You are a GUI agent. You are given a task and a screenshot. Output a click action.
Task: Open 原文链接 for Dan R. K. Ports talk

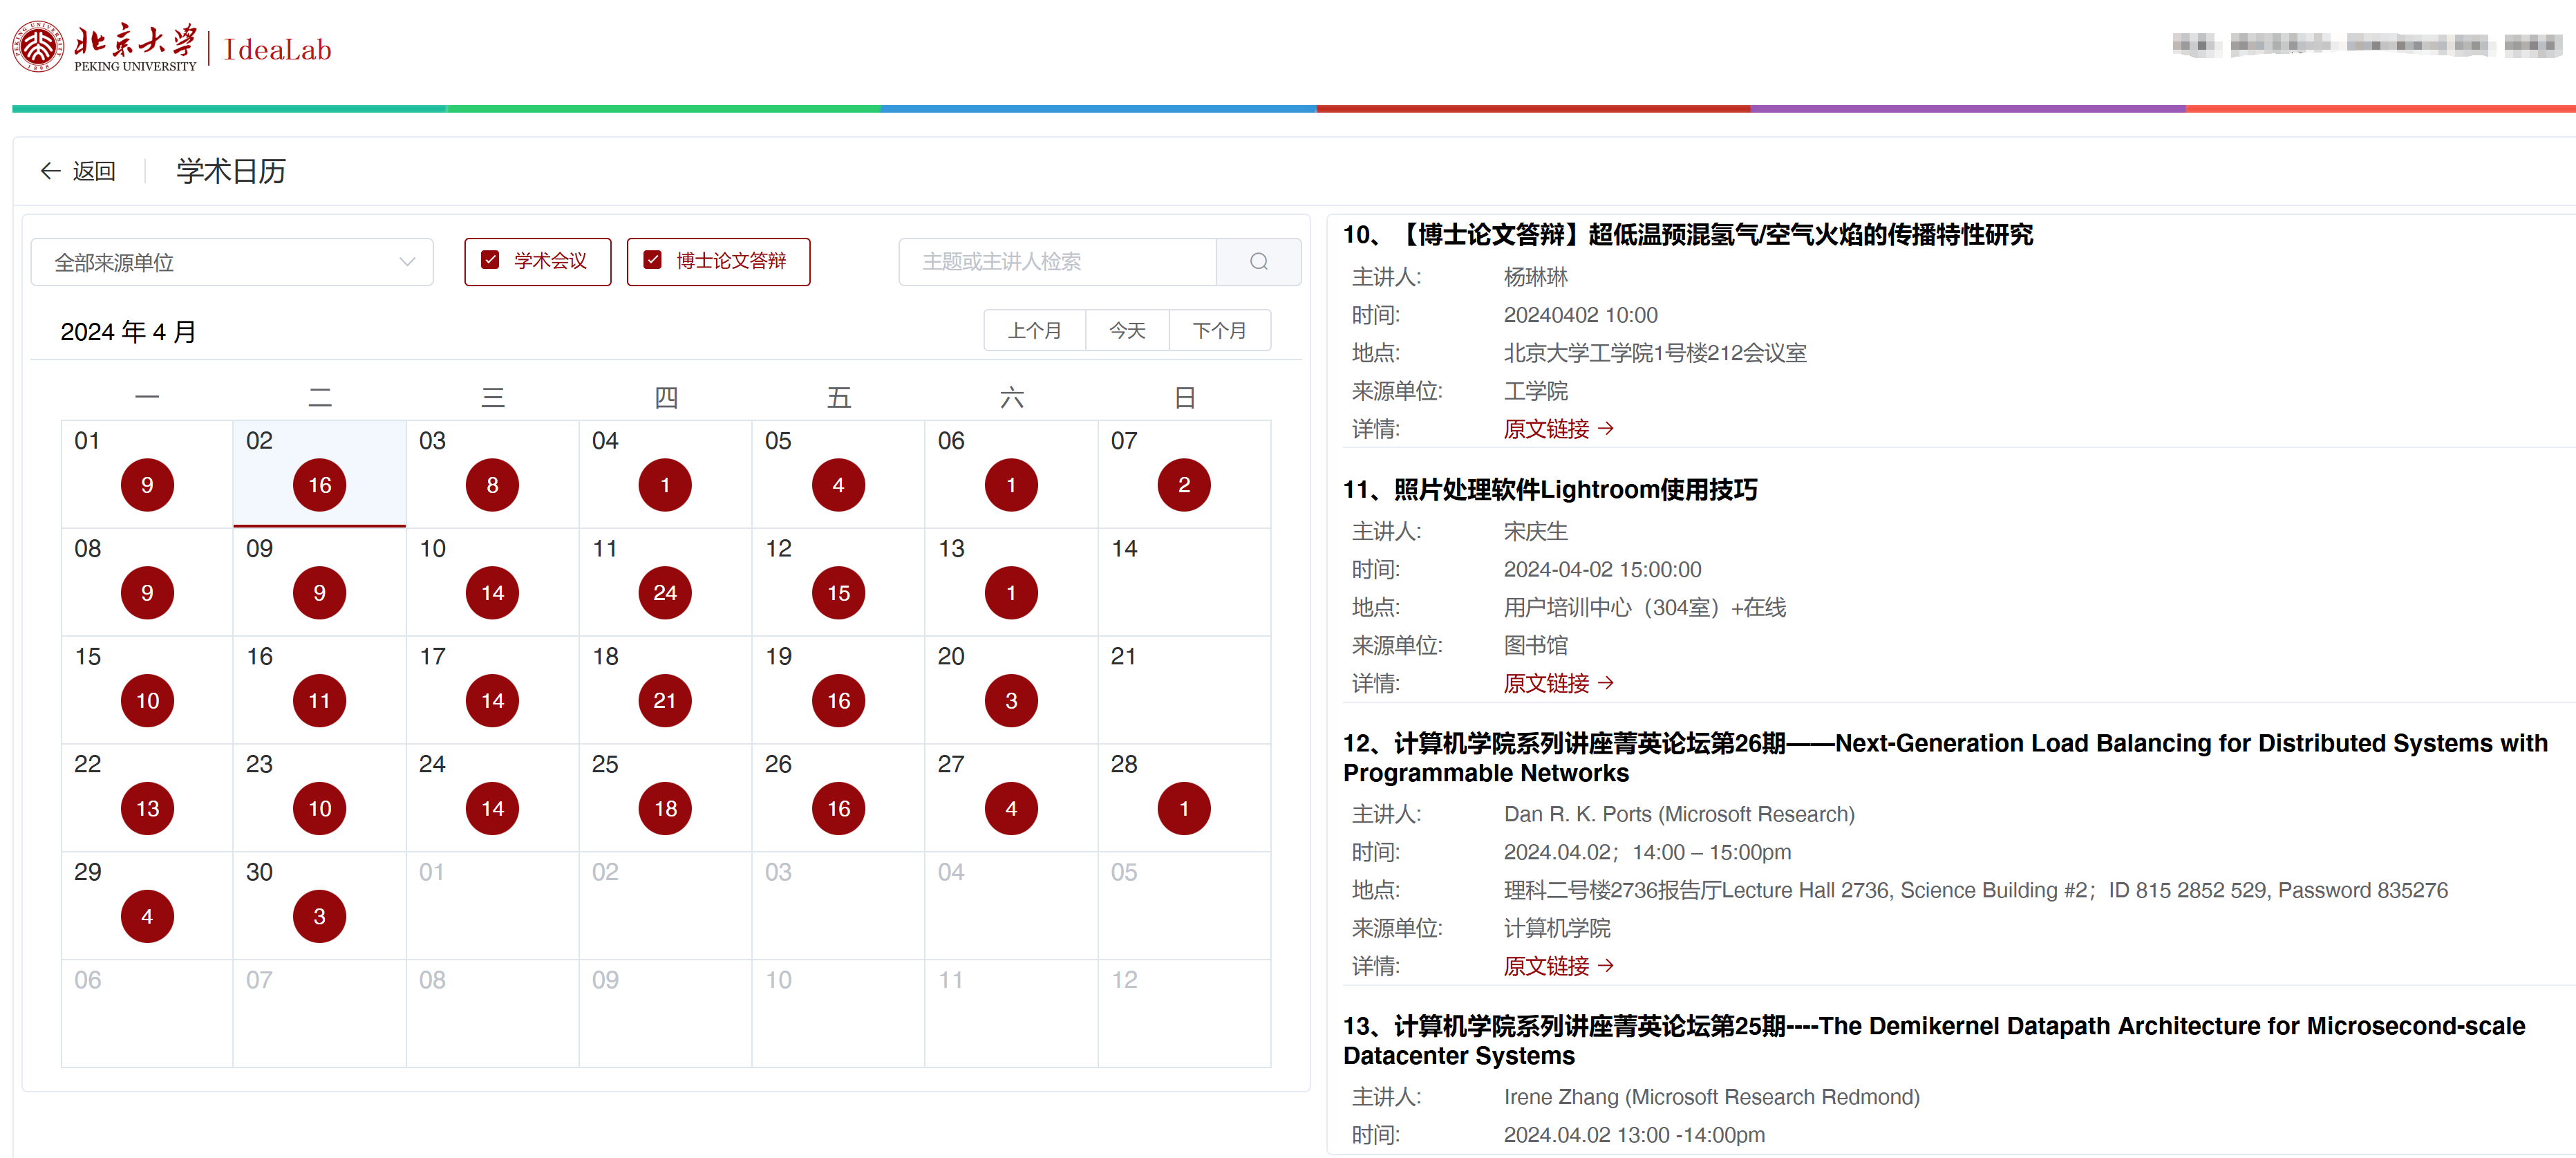pos(1558,966)
